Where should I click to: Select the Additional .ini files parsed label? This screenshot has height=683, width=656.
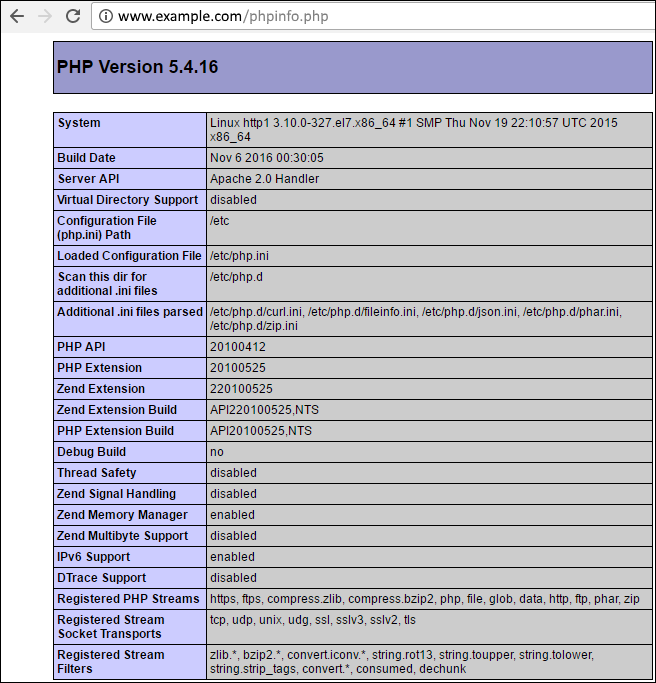coord(129,312)
